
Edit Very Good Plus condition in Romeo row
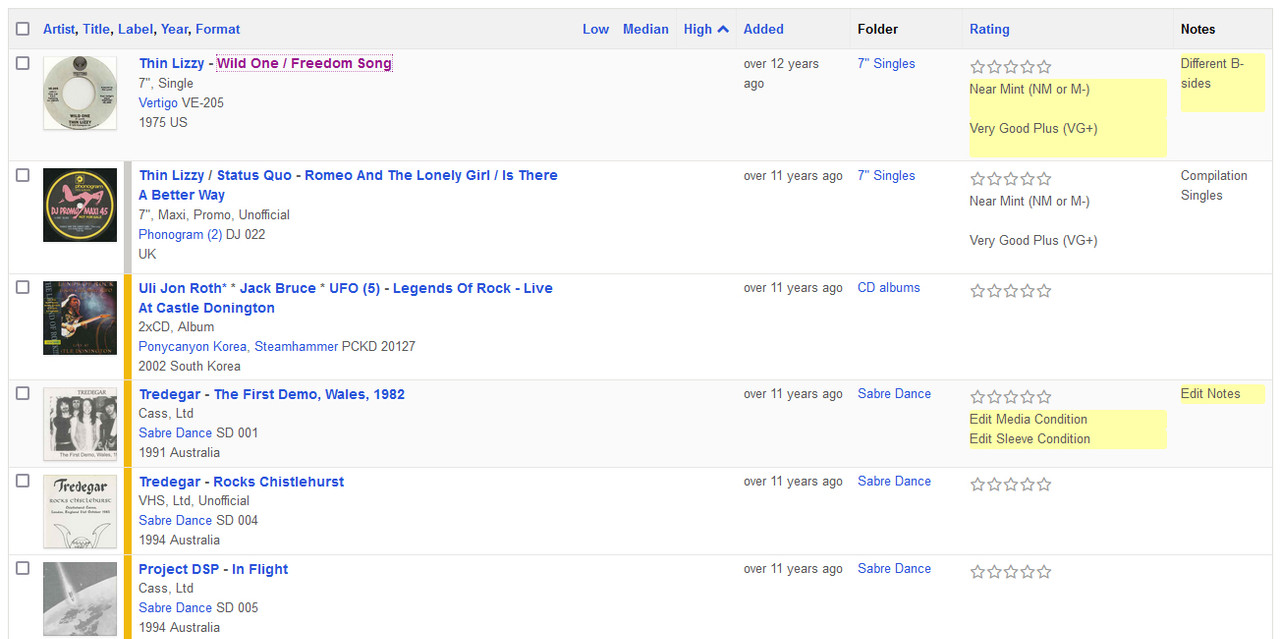pyautogui.click(x=1034, y=240)
